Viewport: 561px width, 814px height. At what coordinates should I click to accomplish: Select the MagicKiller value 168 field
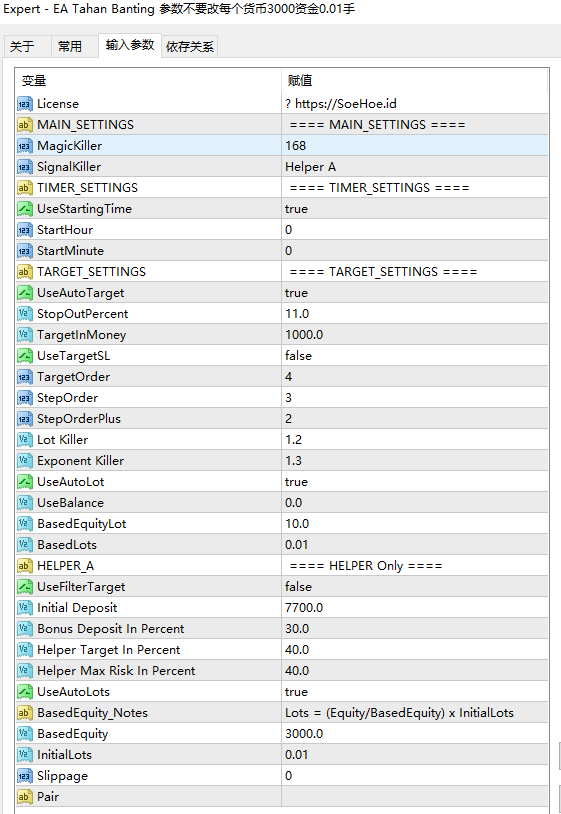[x=414, y=146]
